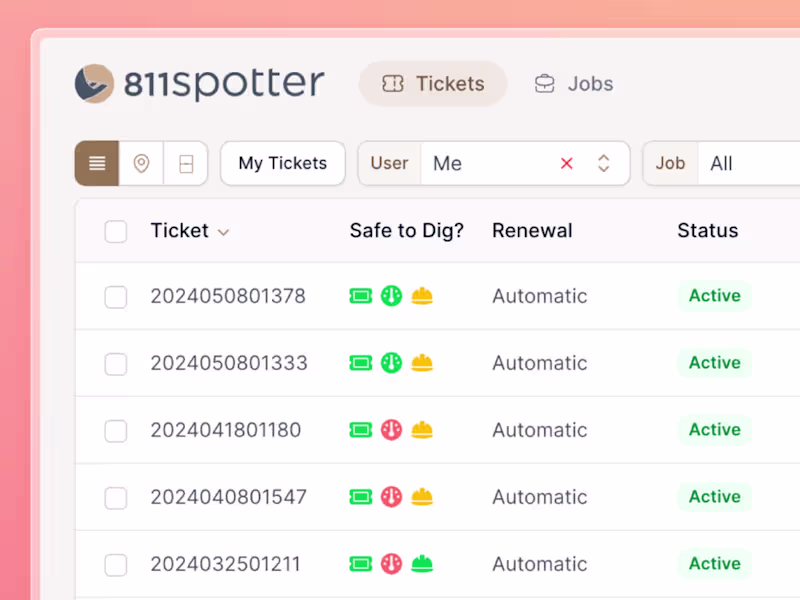Open ticket number 2024050801333

click(x=229, y=363)
